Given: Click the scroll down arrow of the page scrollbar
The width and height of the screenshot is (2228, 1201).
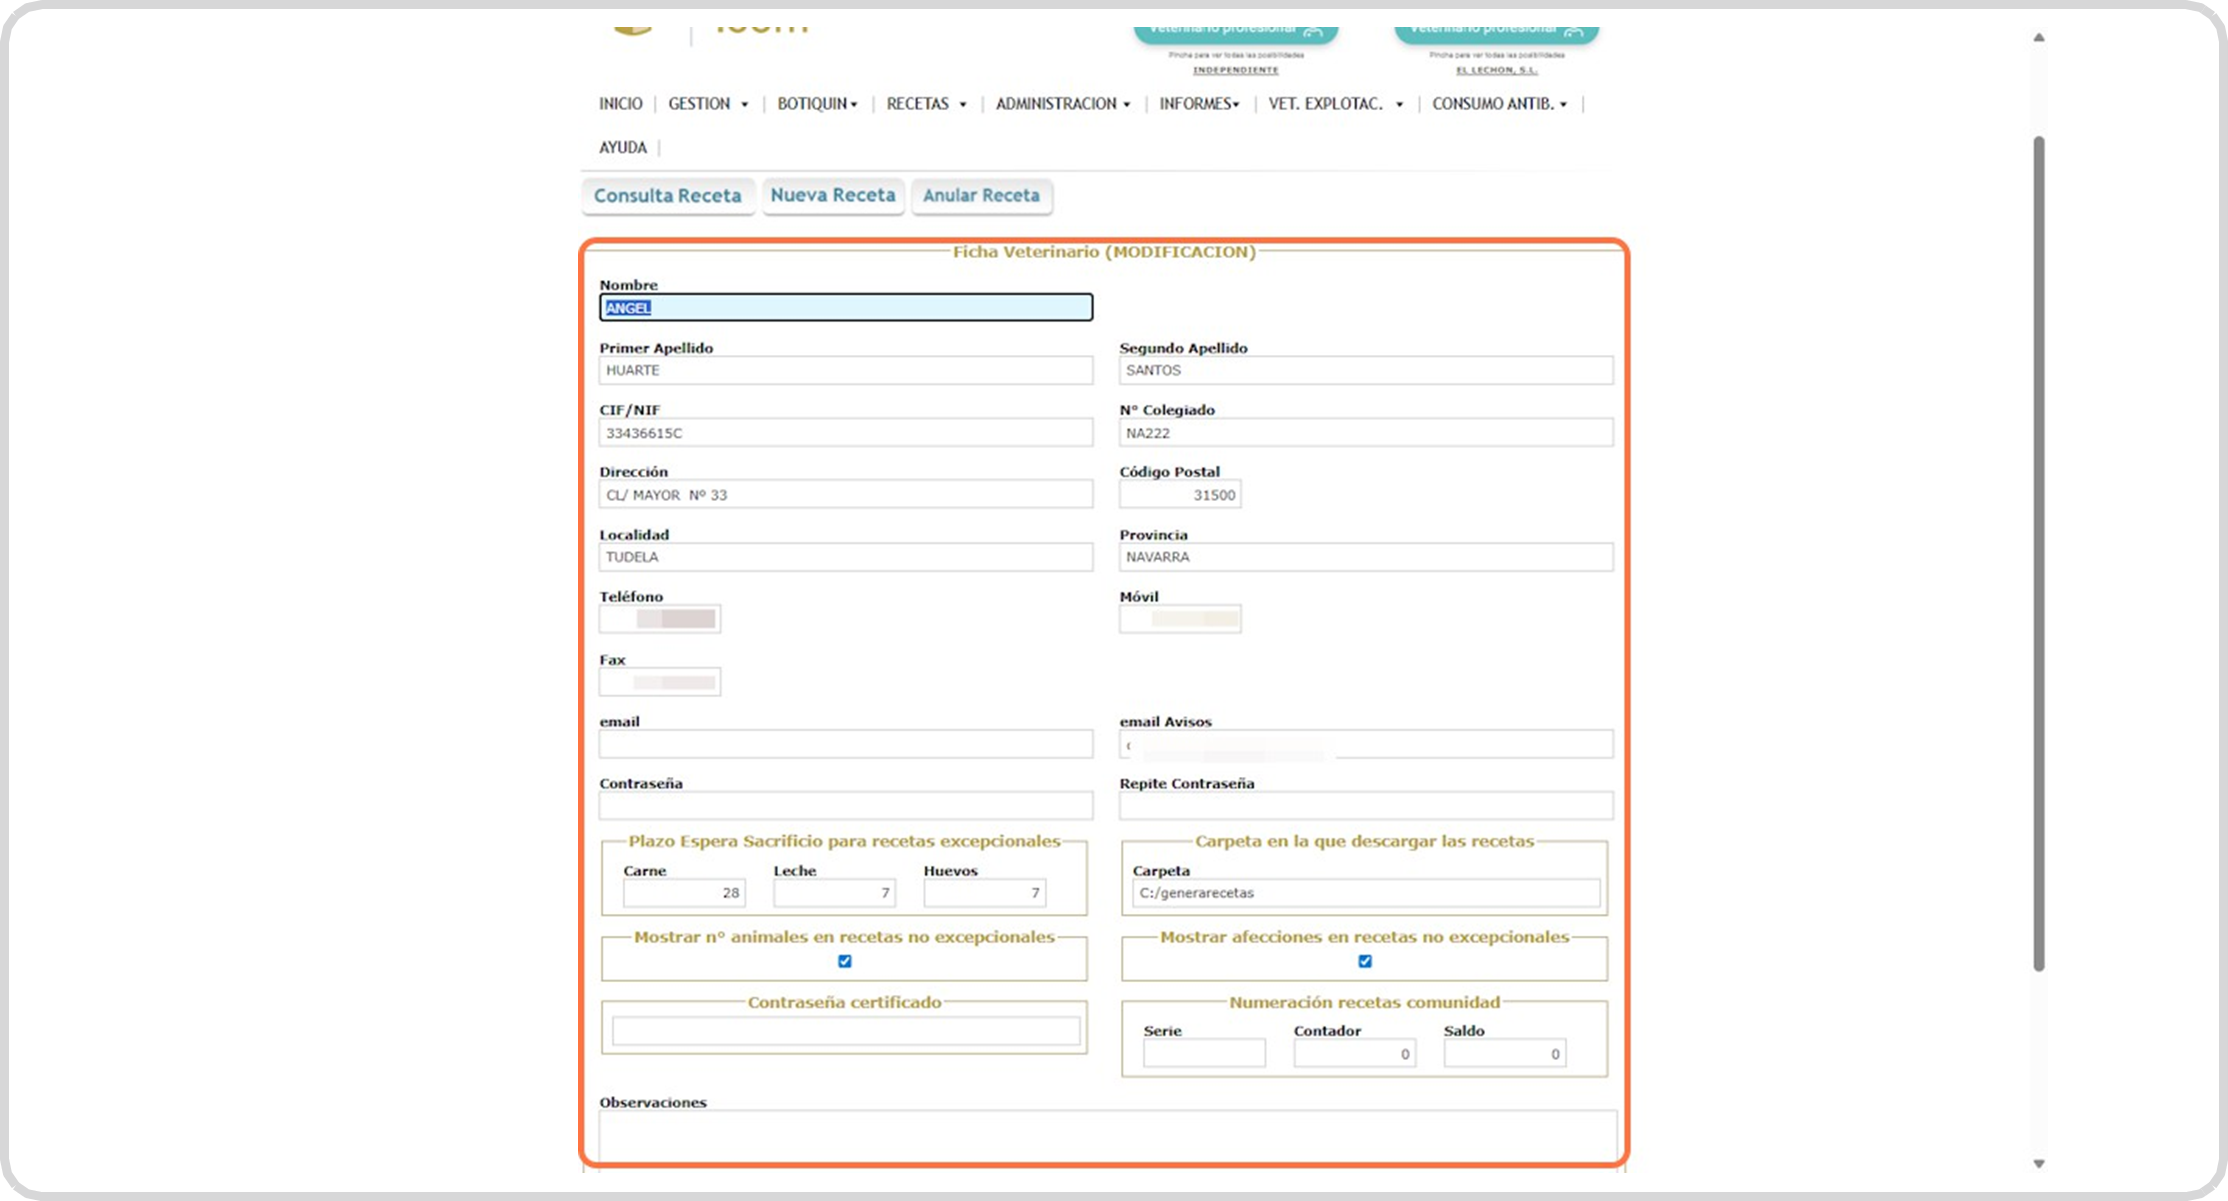Looking at the screenshot, I should [2038, 1163].
